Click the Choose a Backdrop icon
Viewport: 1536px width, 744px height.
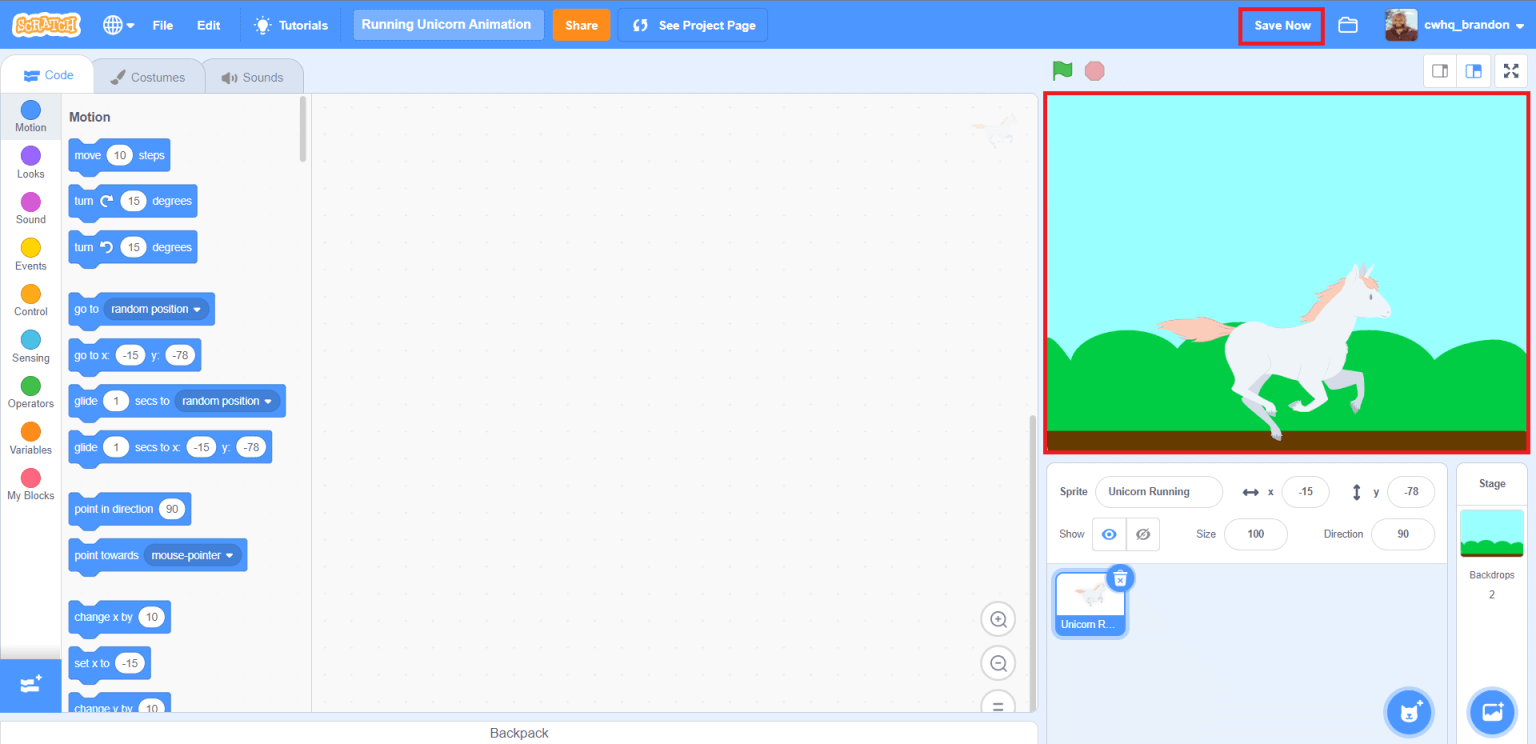[x=1491, y=711]
